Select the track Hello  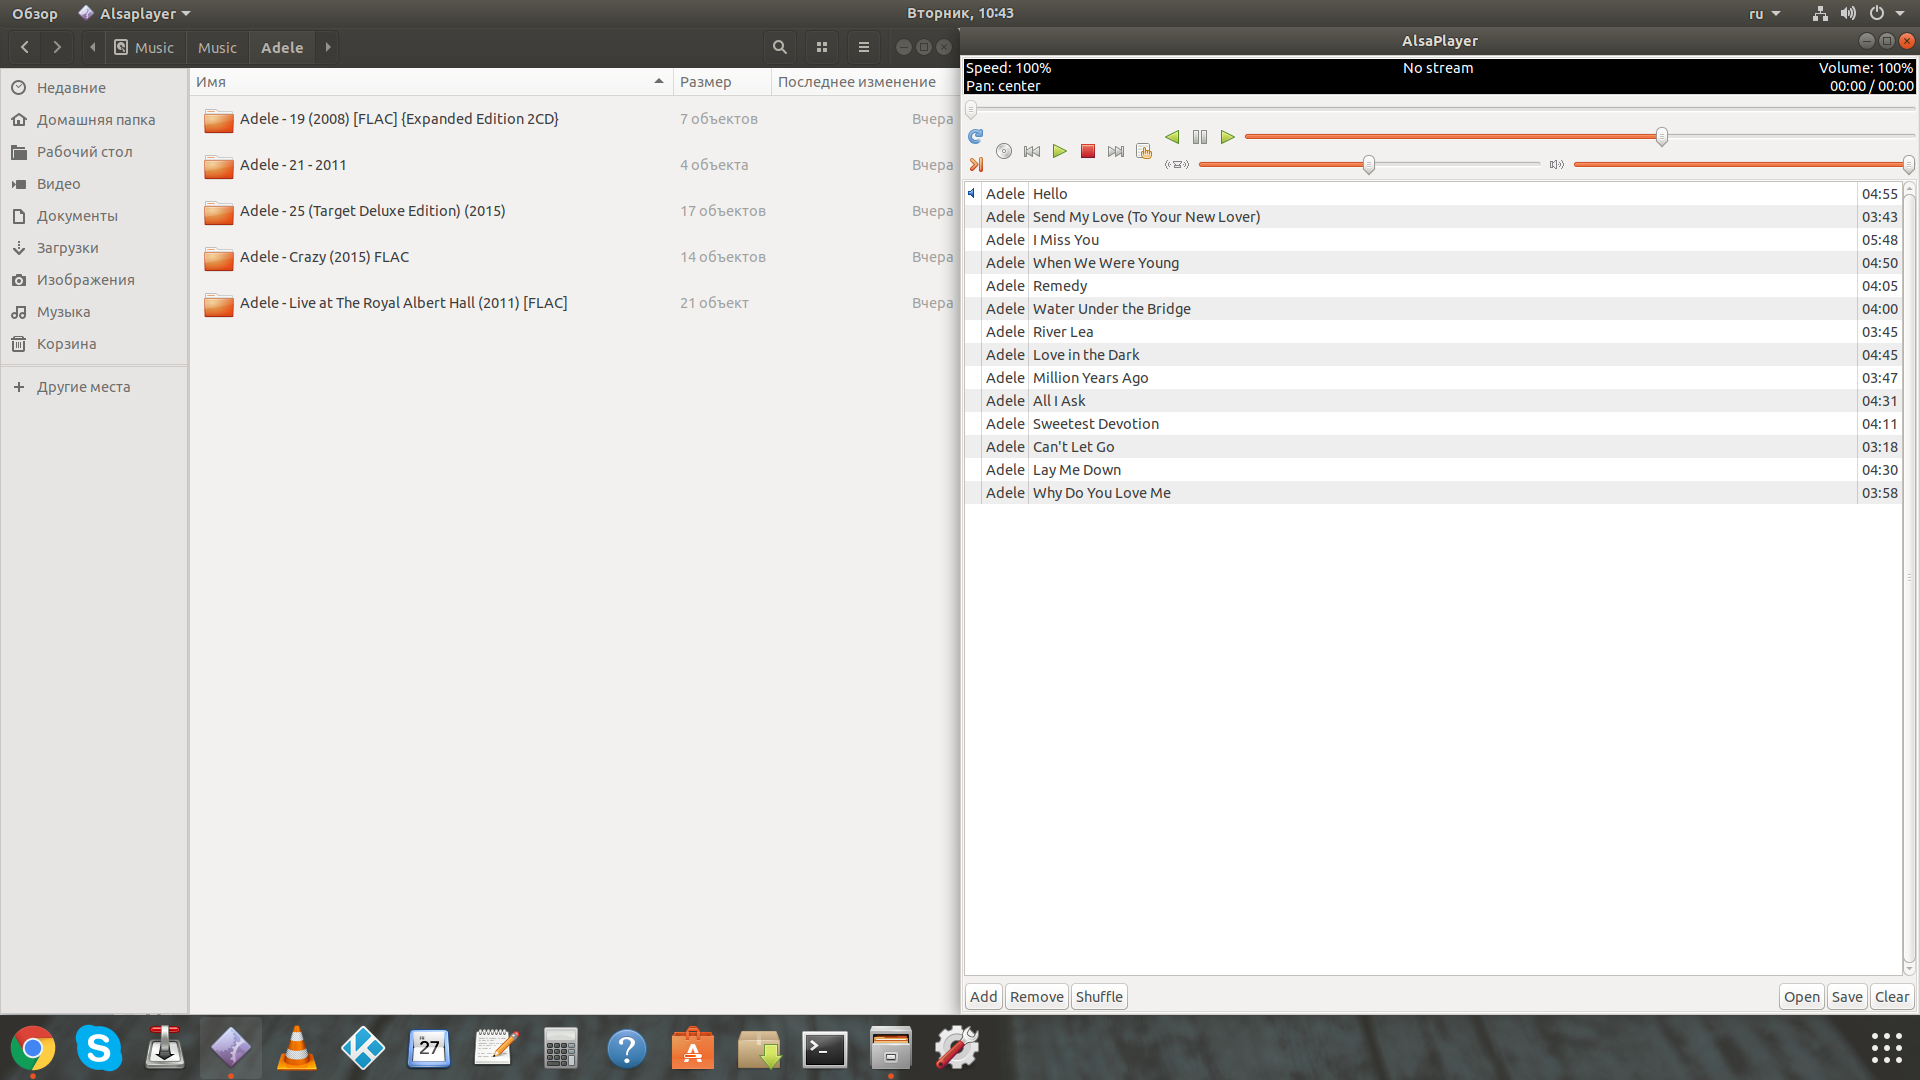[1432, 194]
